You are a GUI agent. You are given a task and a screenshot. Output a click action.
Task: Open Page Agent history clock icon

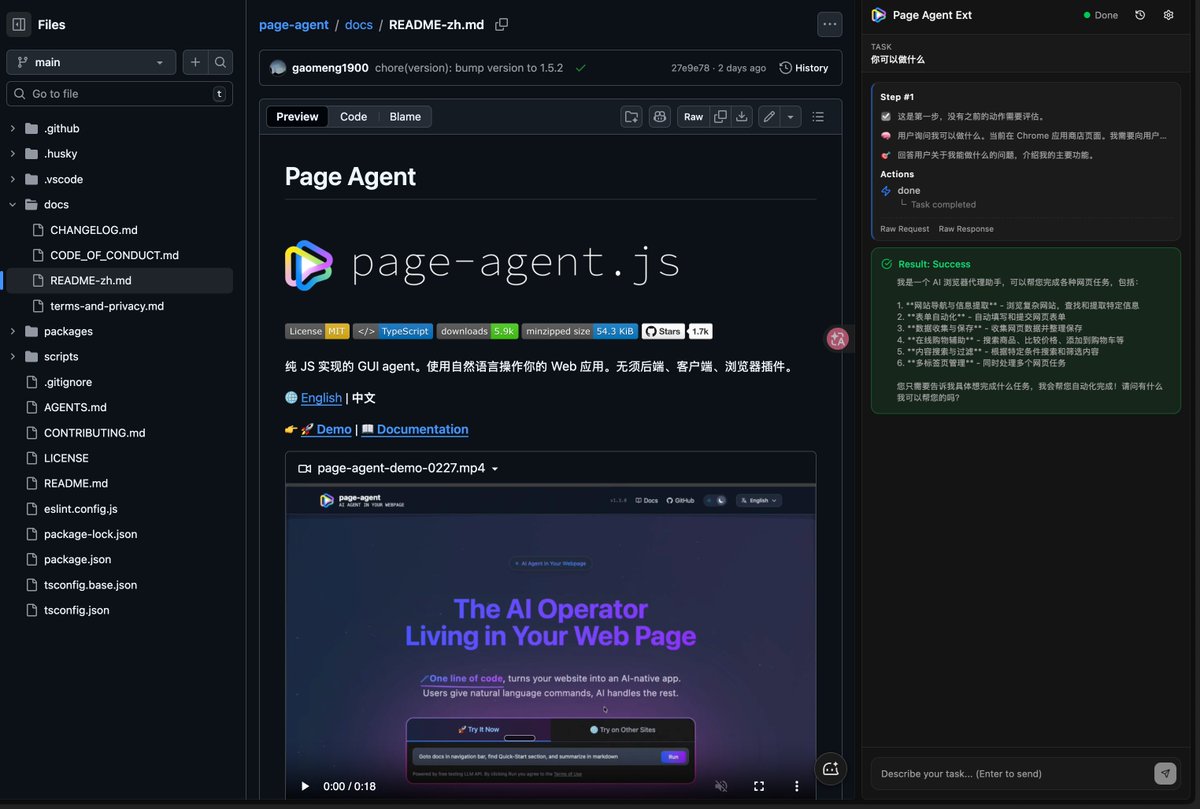[1140, 15]
